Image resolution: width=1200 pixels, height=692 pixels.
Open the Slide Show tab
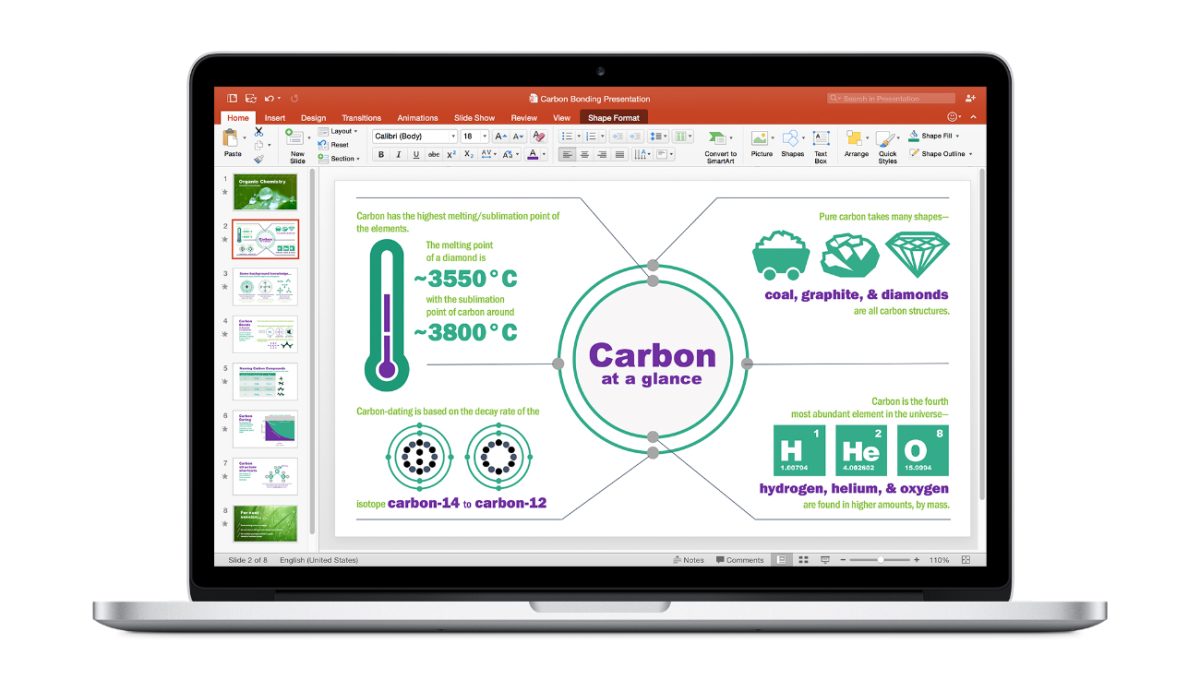click(x=474, y=118)
